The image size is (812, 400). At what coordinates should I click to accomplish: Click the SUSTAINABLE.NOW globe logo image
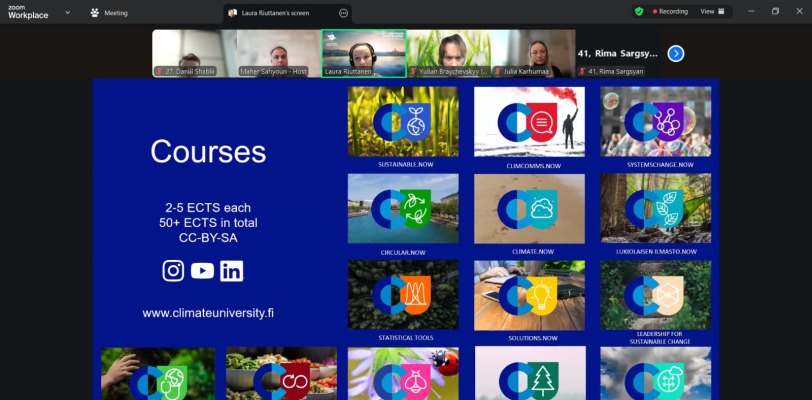(x=403, y=122)
